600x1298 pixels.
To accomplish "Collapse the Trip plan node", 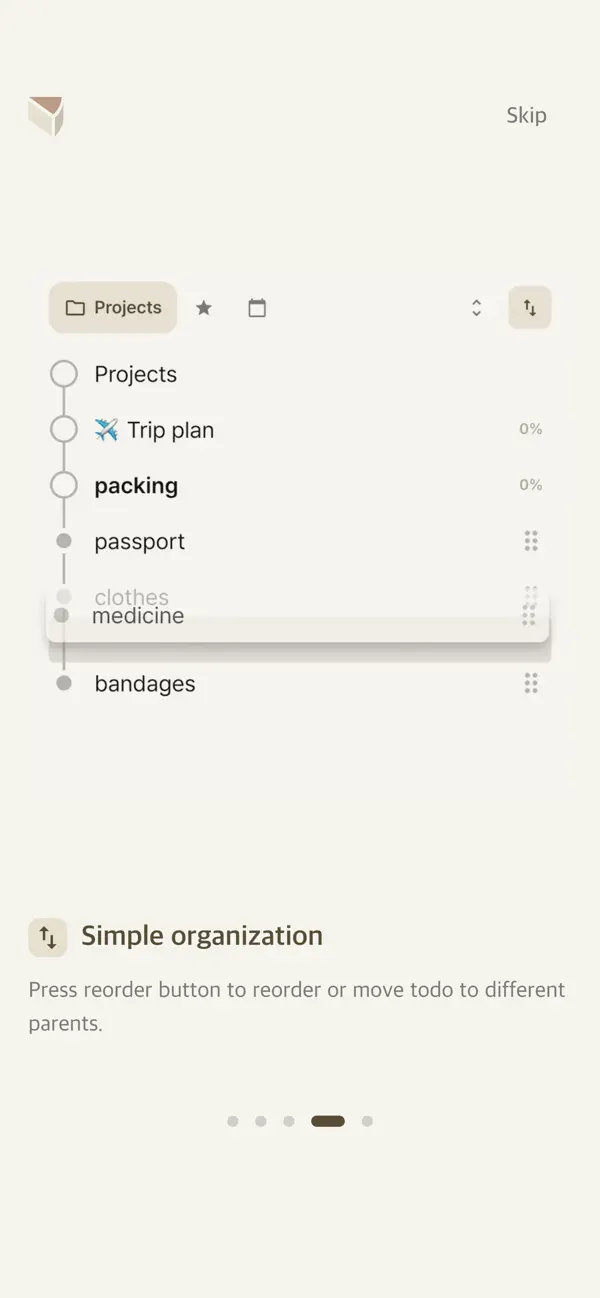I will (63, 428).
